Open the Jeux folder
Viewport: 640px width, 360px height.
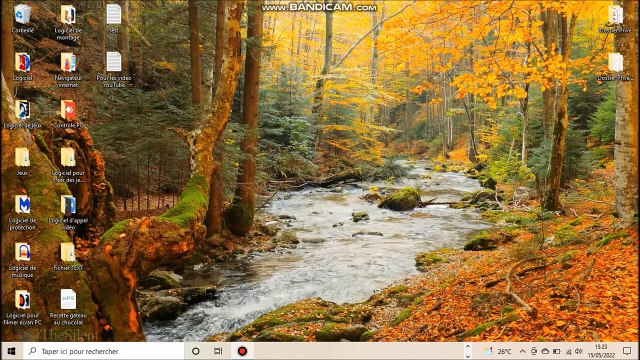coord(22,162)
